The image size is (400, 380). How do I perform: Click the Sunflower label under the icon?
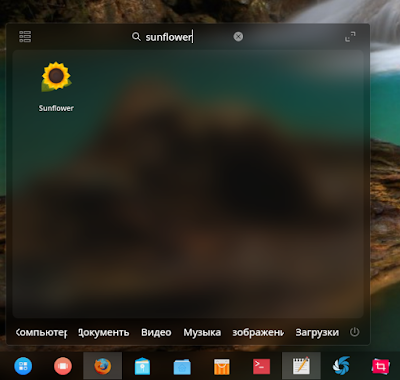[x=56, y=108]
